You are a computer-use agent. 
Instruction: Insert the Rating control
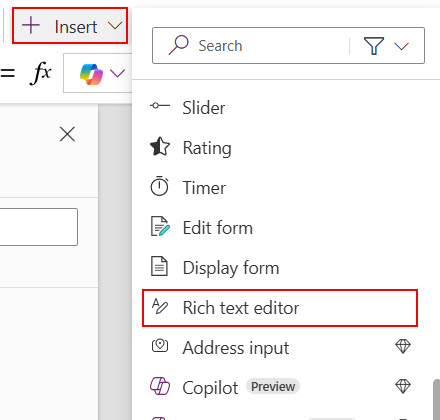(x=280, y=148)
